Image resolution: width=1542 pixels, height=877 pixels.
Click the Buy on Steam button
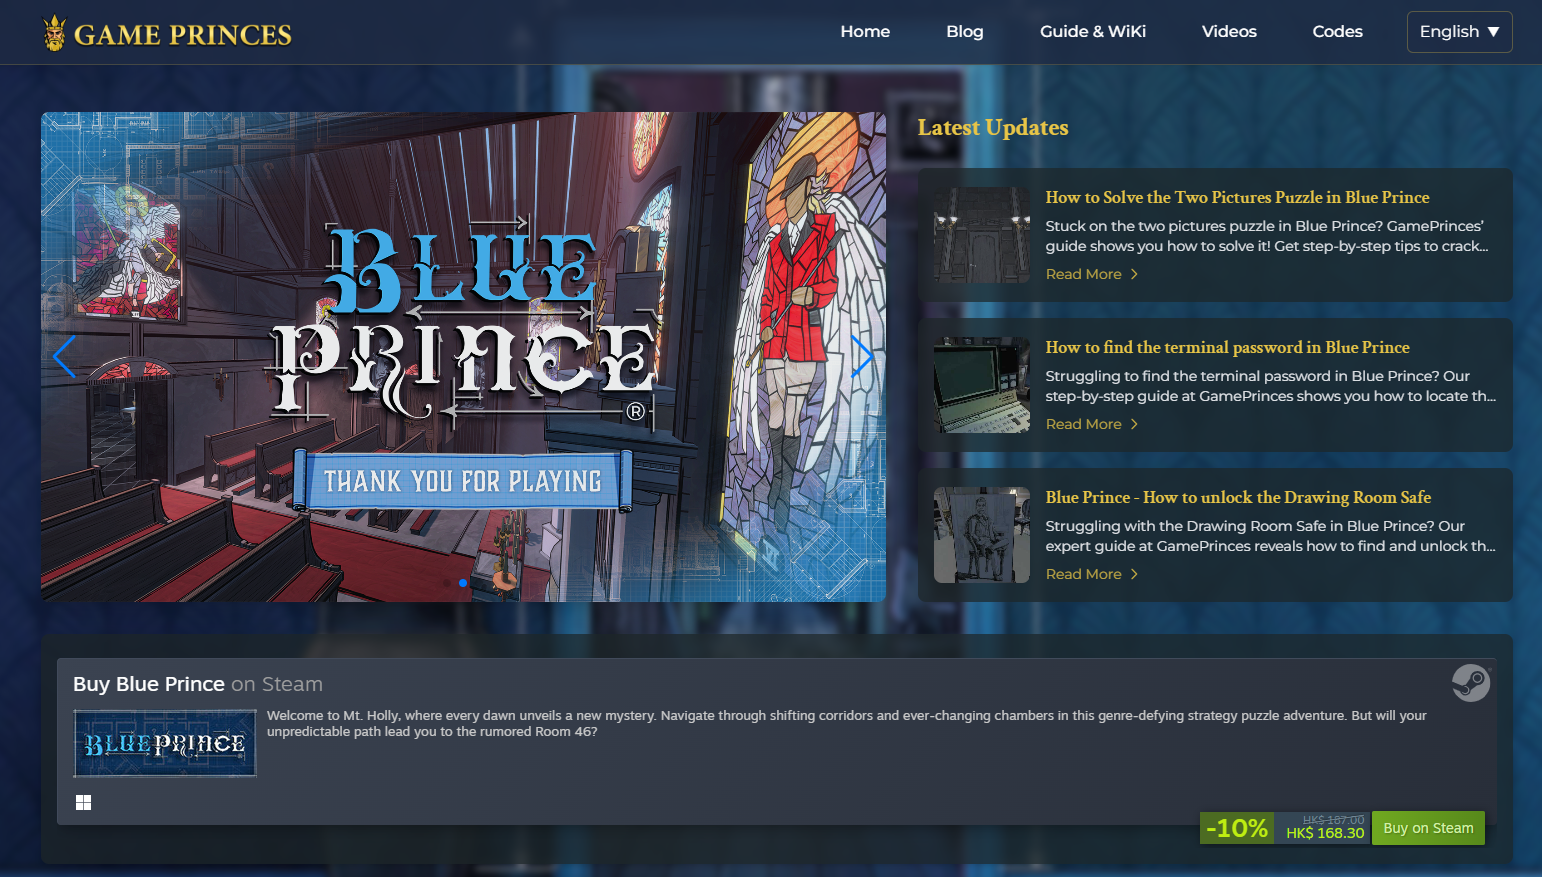[1428, 828]
